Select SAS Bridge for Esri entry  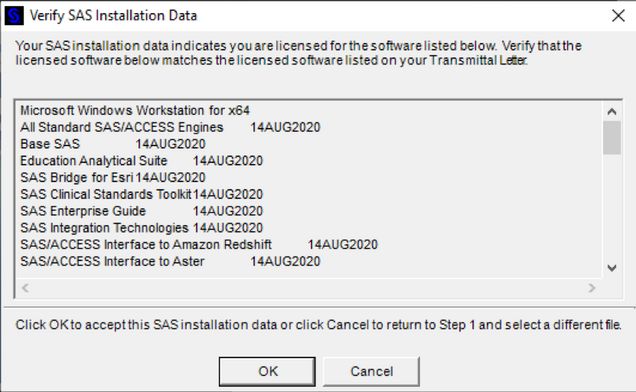113,177
